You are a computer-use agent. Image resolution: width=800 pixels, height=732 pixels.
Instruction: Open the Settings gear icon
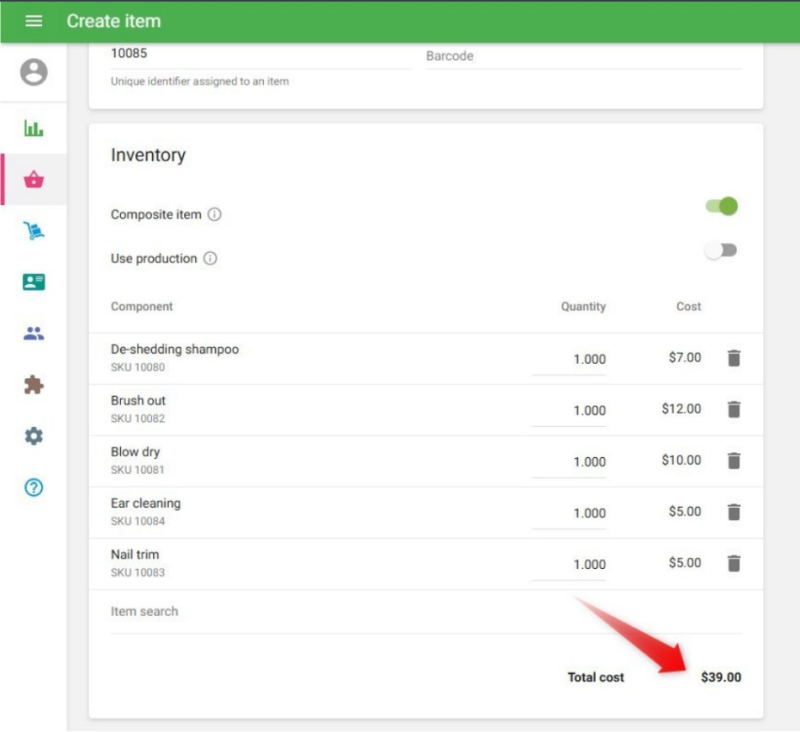pyautogui.click(x=34, y=437)
